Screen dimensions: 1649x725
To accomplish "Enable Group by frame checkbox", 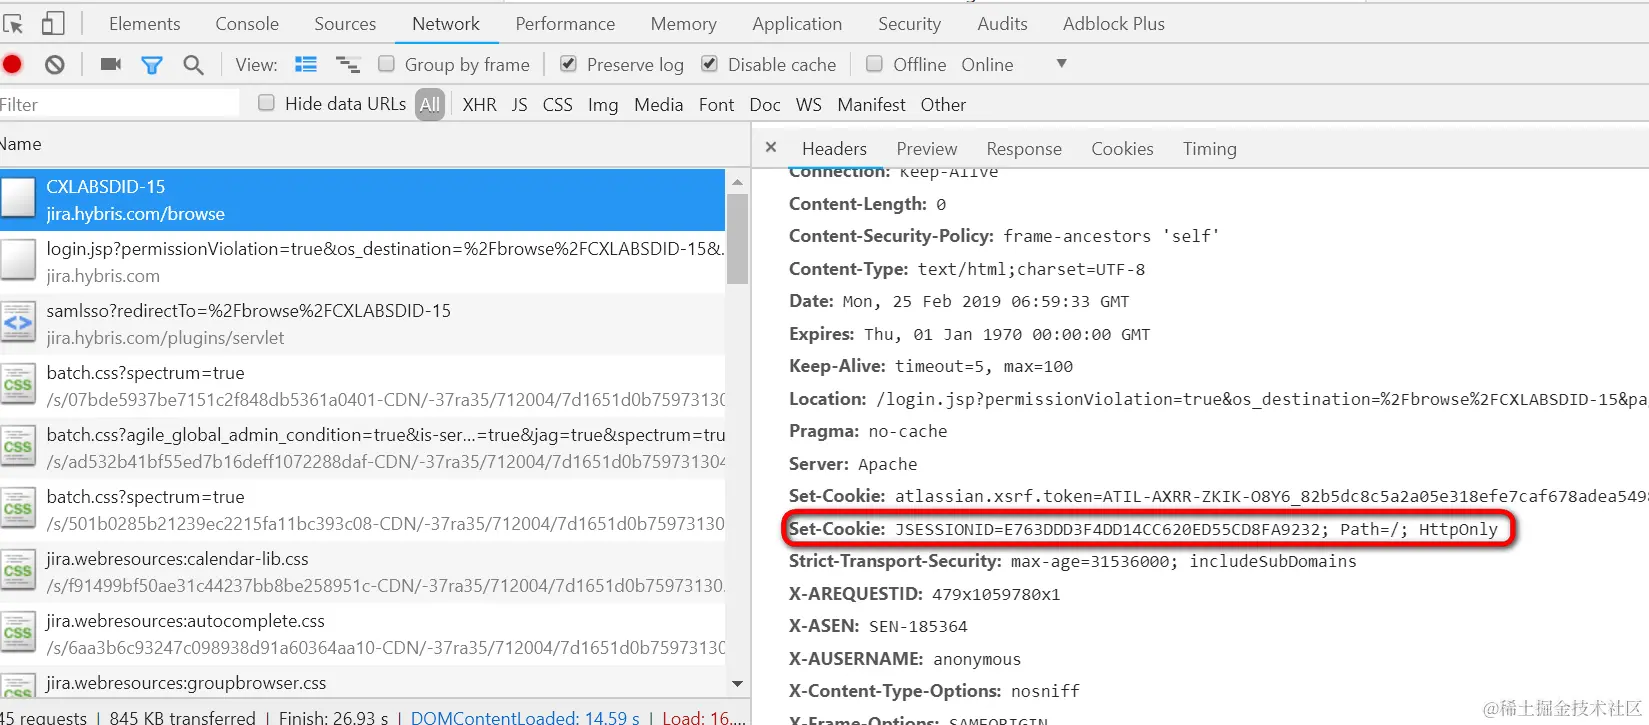I will [x=386, y=64].
